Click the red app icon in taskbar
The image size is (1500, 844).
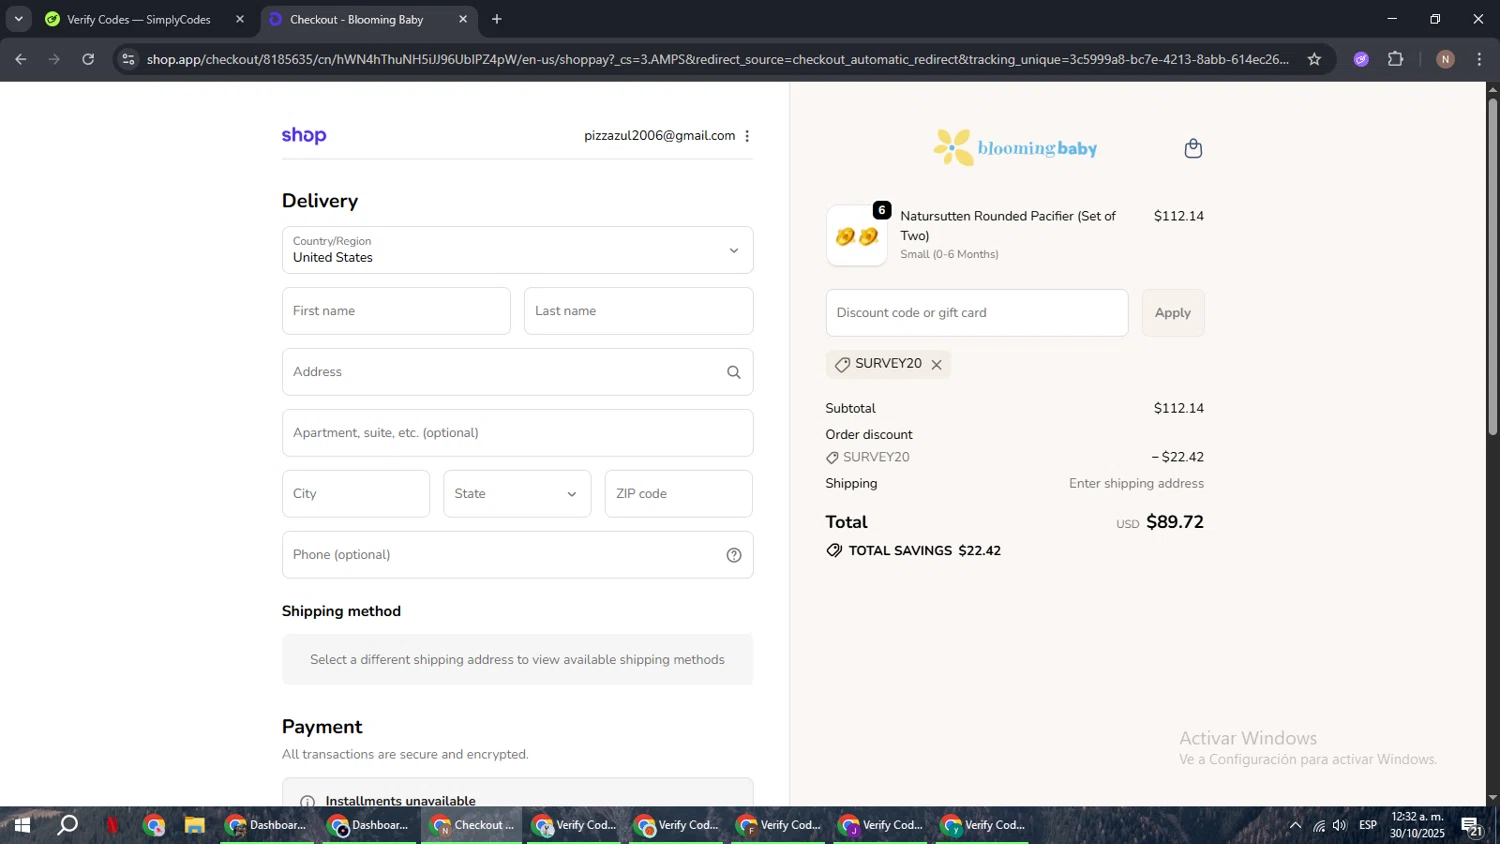point(112,826)
